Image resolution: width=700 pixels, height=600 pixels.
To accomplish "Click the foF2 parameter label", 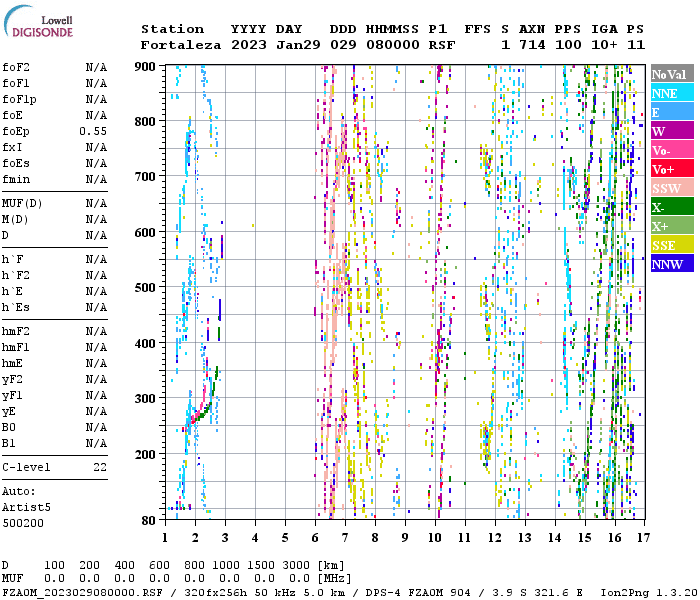I will tap(16, 67).
